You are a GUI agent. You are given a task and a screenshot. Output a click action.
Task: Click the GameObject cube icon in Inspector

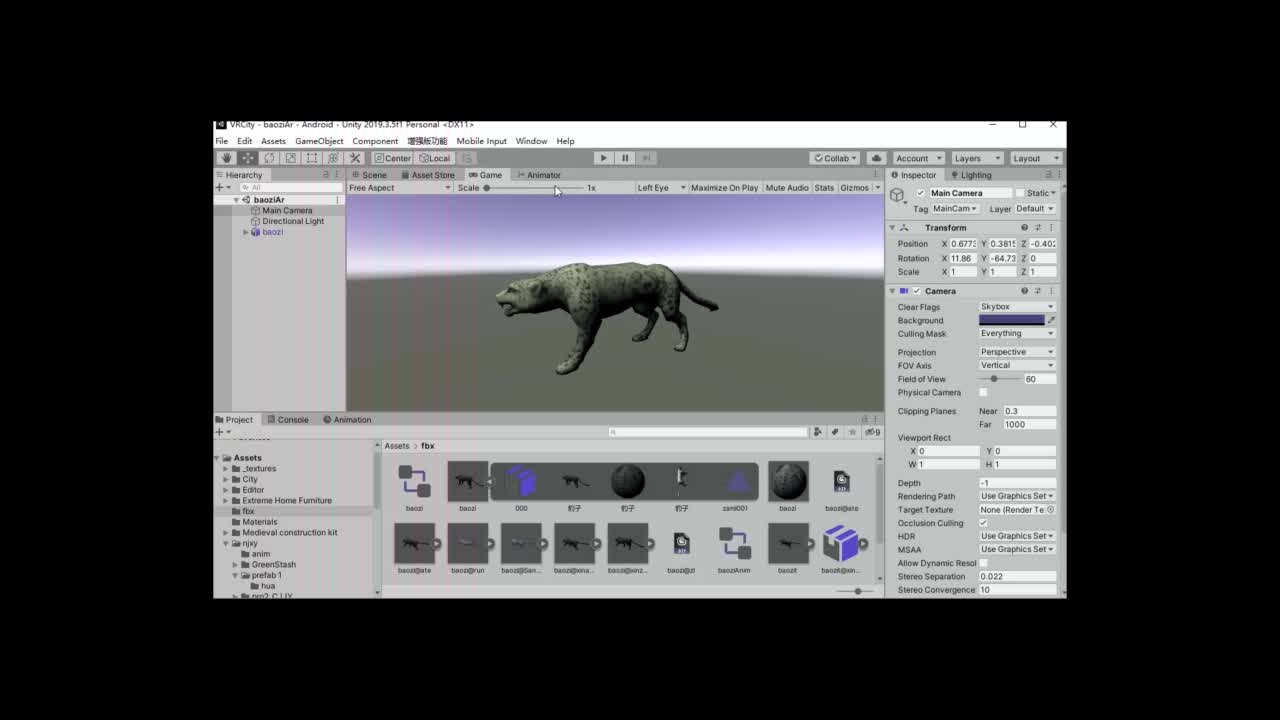pyautogui.click(x=898, y=196)
